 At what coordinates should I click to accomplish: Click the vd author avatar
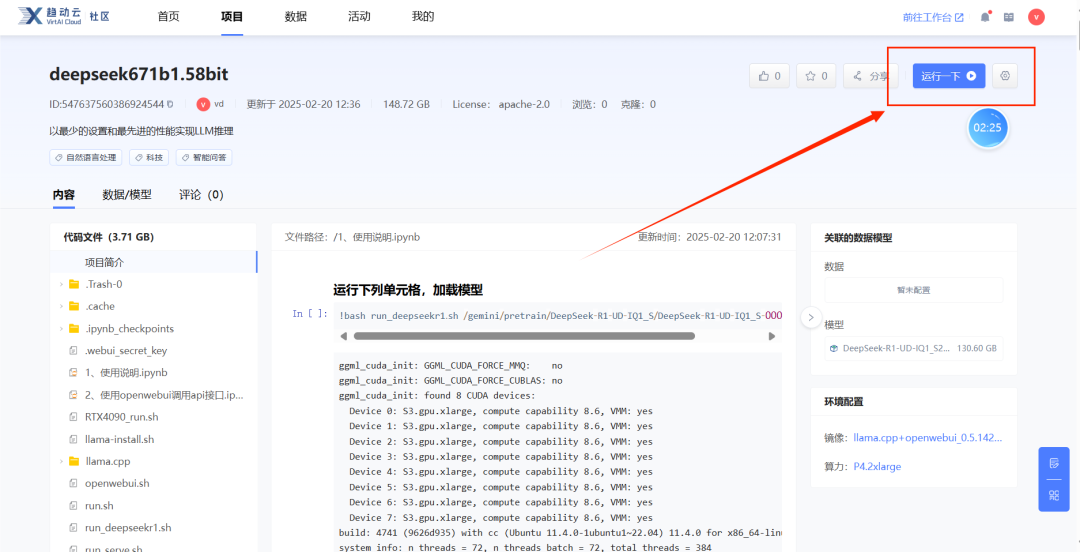(203, 104)
